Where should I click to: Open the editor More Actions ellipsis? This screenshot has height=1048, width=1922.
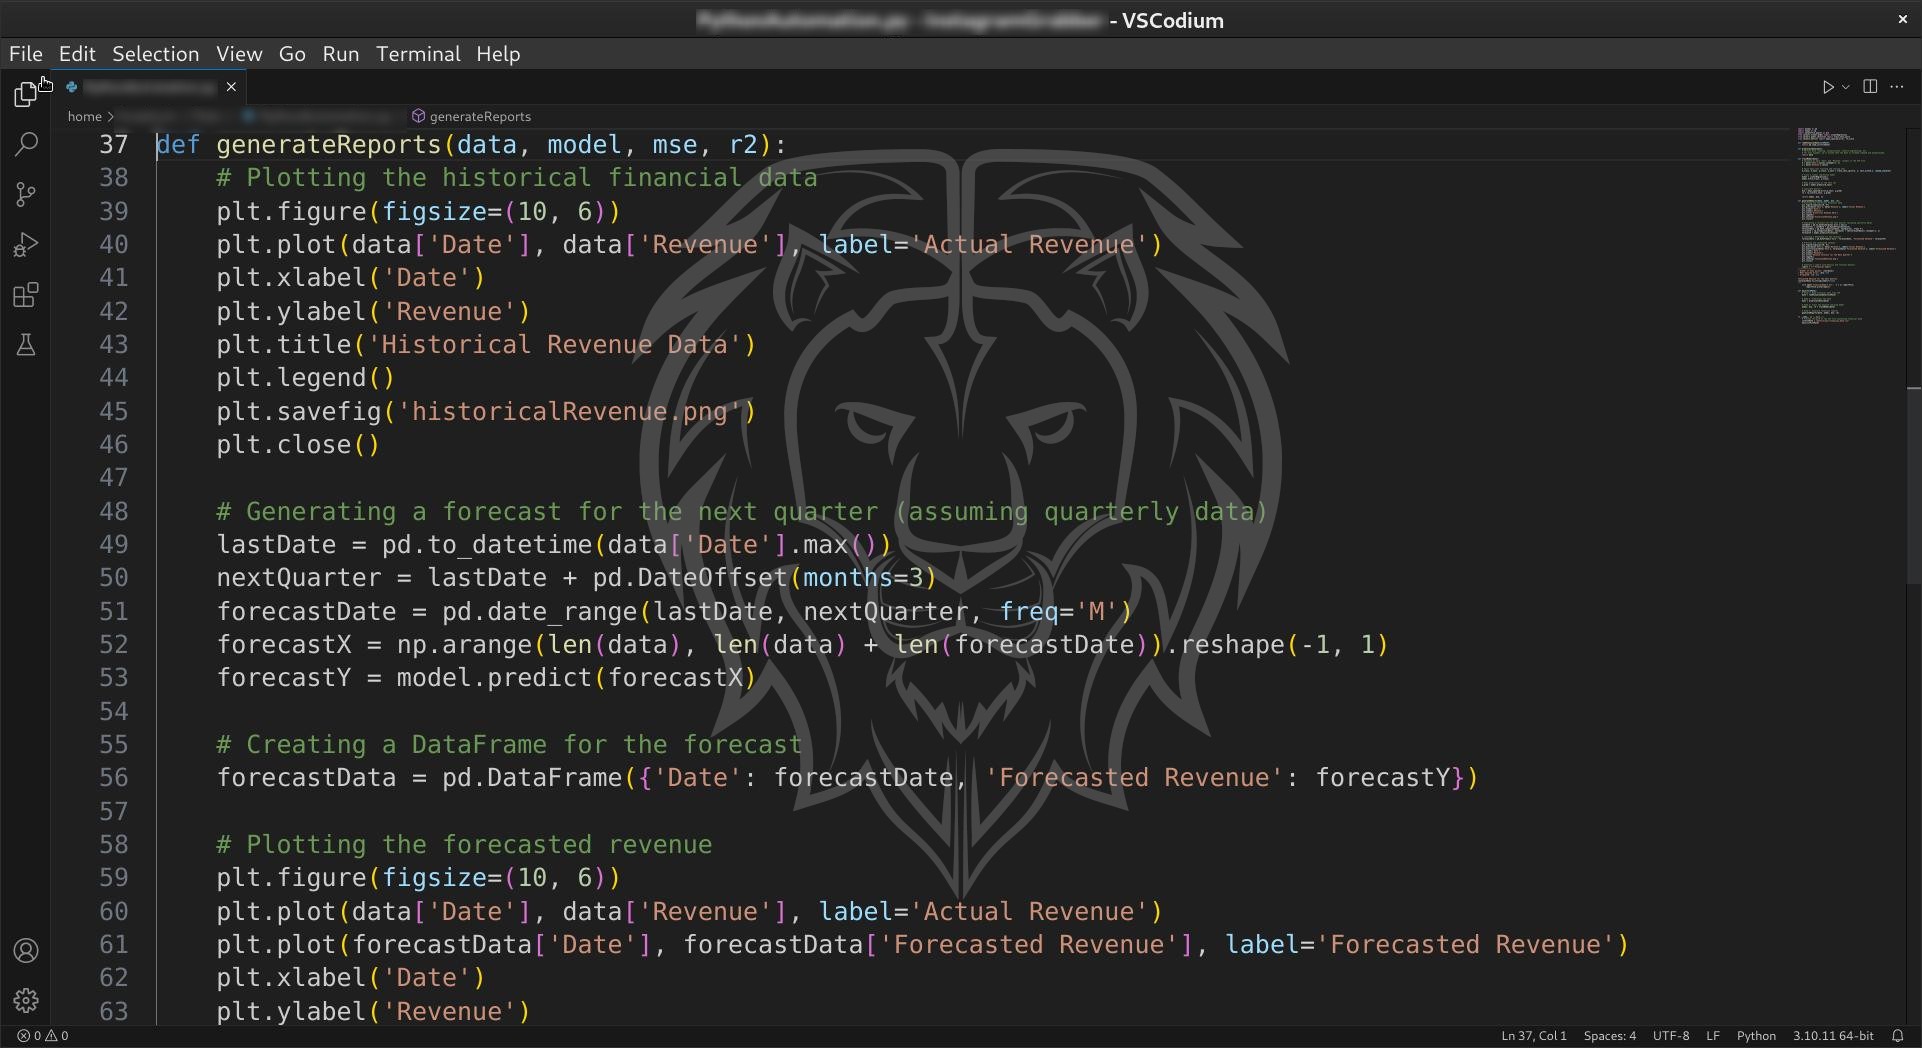tap(1897, 87)
